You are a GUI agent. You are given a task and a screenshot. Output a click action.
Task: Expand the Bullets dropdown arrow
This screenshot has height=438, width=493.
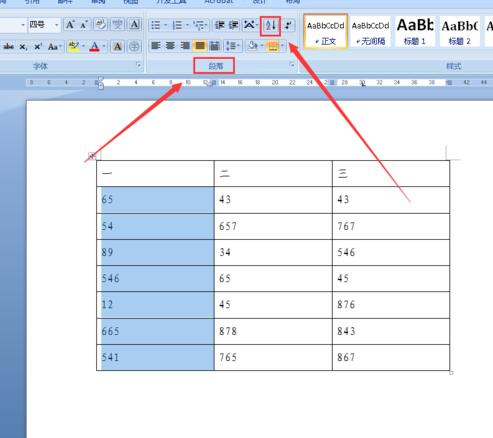(x=165, y=25)
